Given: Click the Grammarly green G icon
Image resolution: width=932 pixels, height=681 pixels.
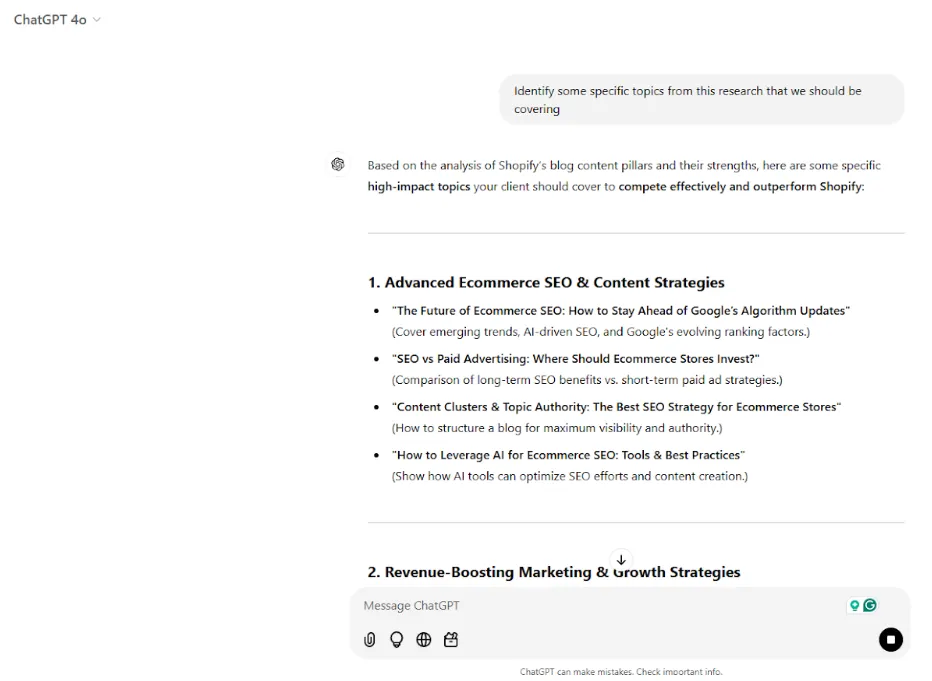Looking at the screenshot, I should [x=870, y=605].
